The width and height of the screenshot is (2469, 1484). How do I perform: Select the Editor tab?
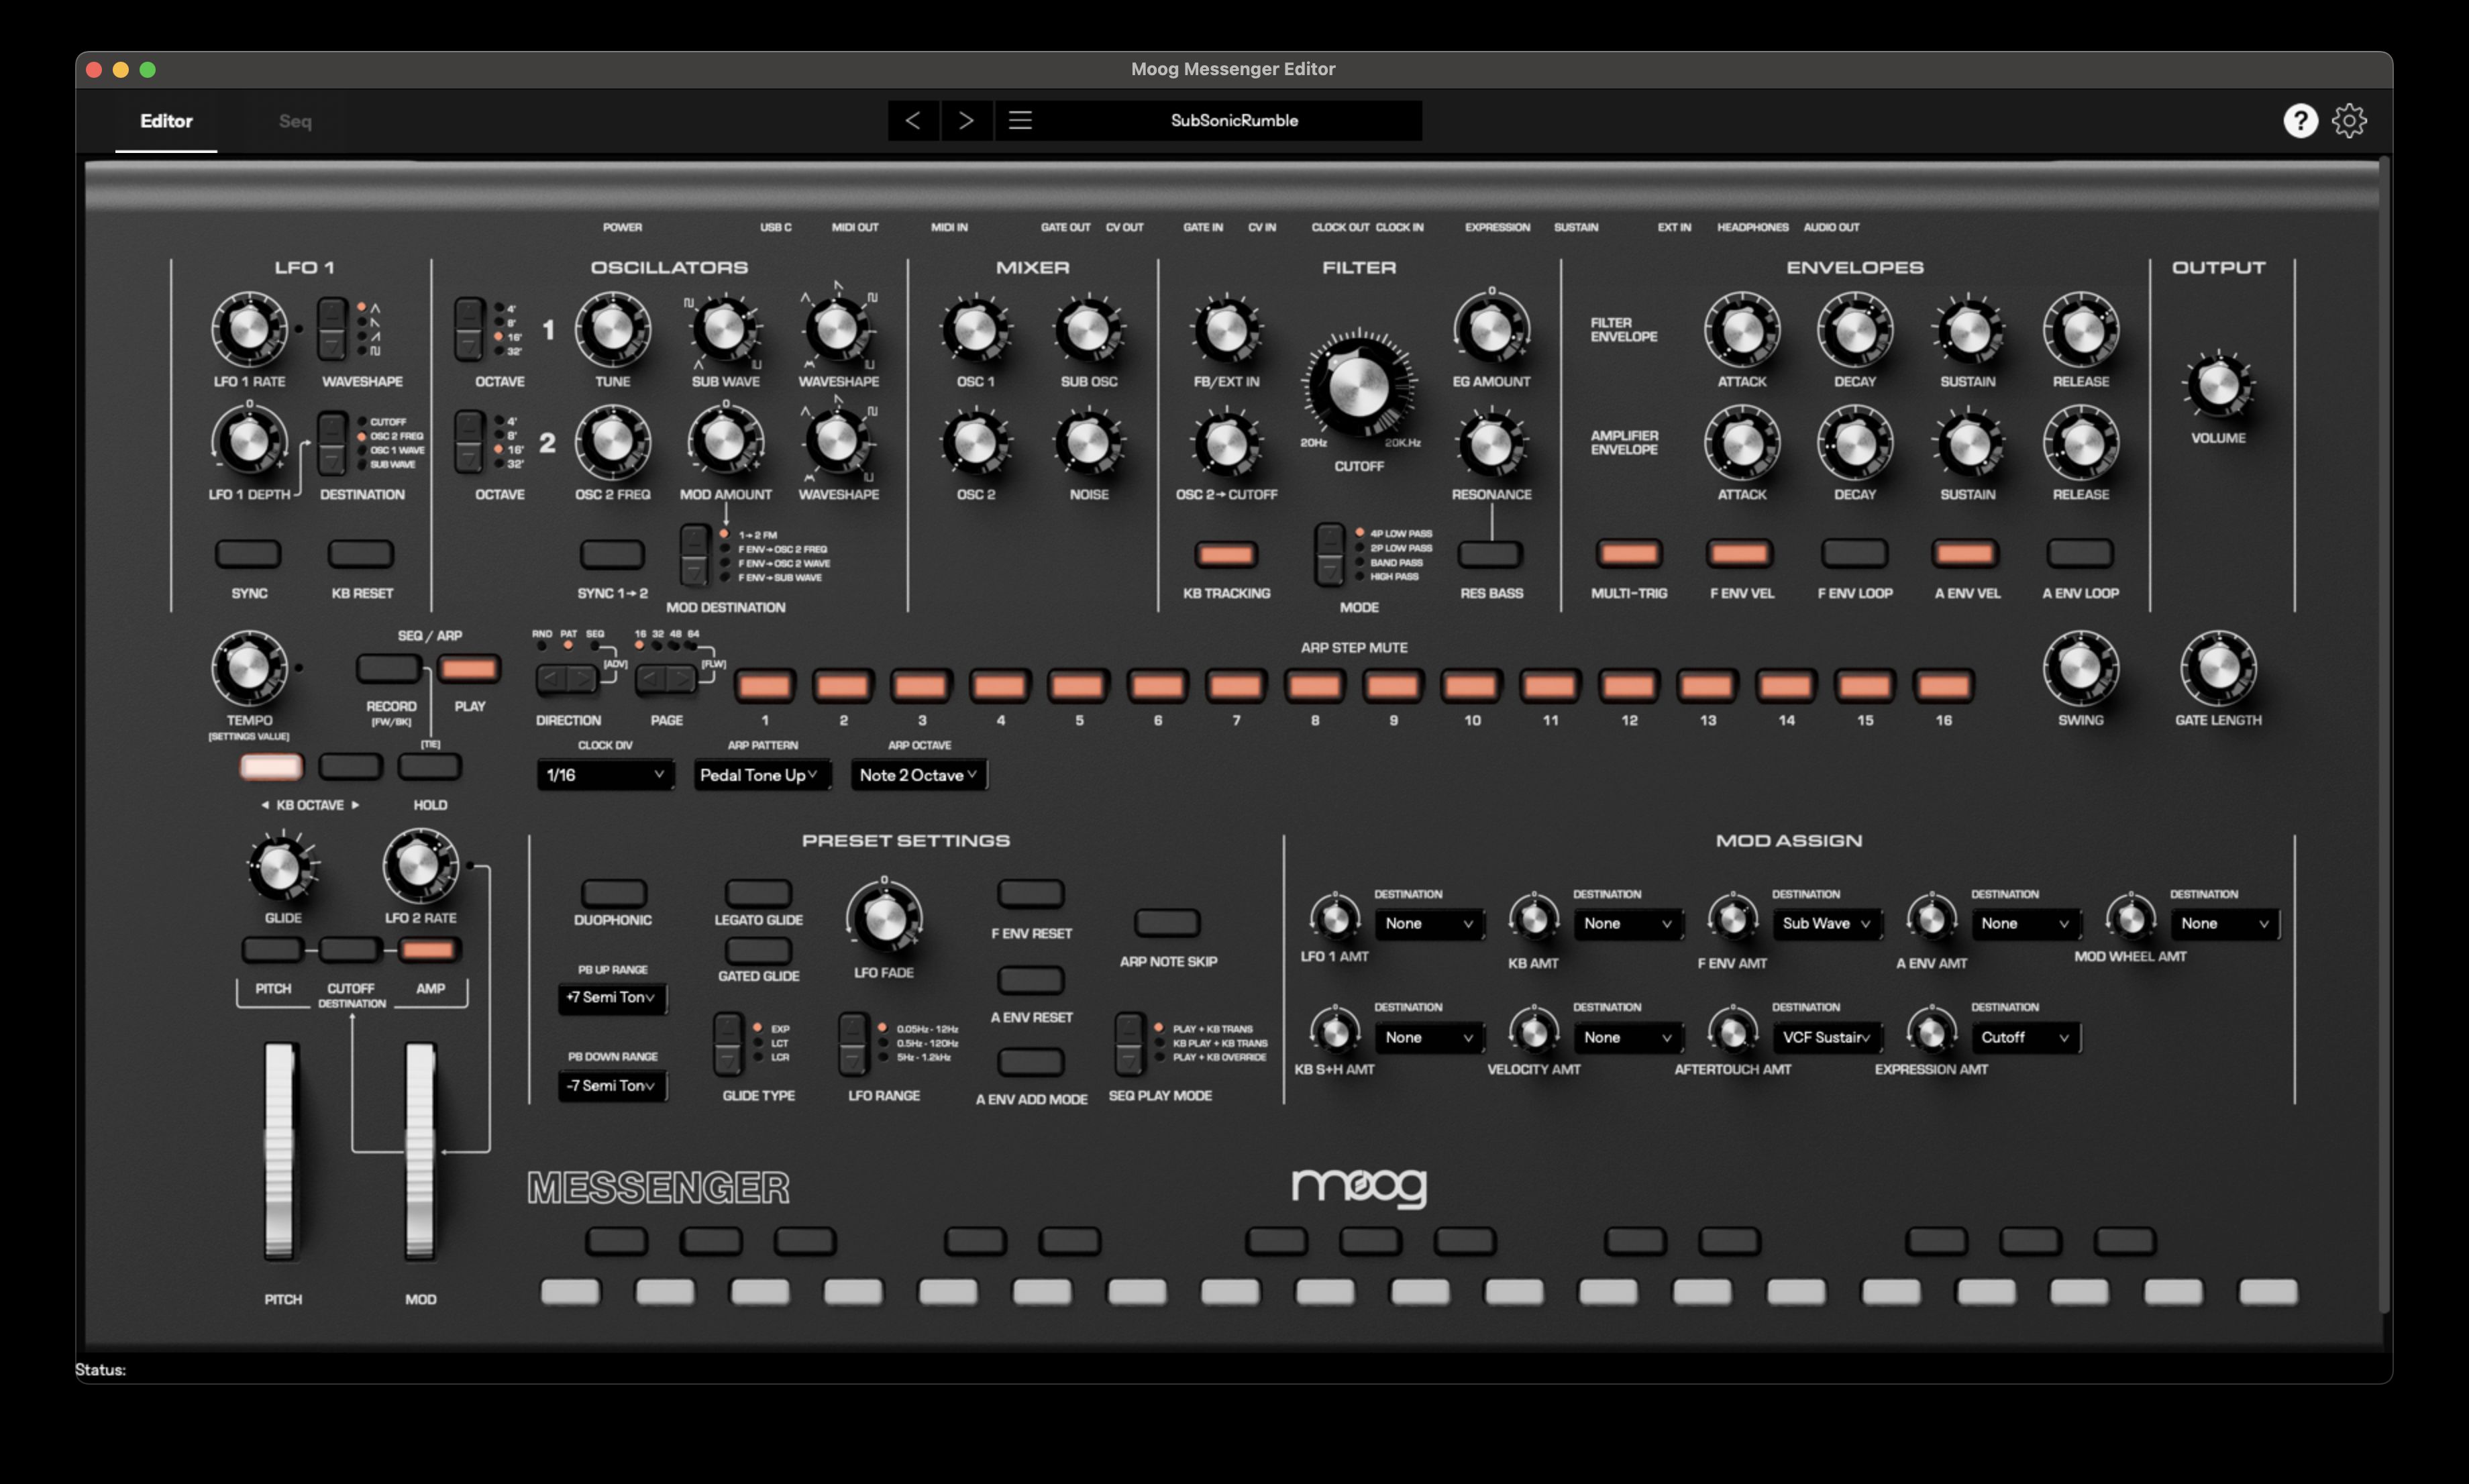166,120
